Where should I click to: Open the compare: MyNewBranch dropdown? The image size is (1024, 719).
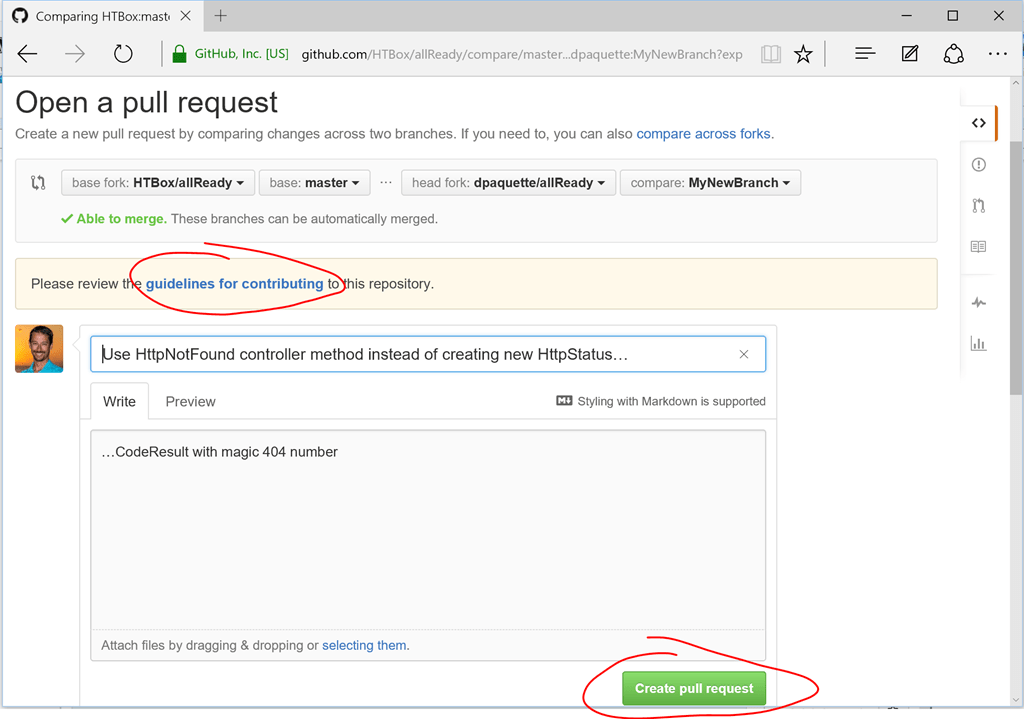(710, 182)
